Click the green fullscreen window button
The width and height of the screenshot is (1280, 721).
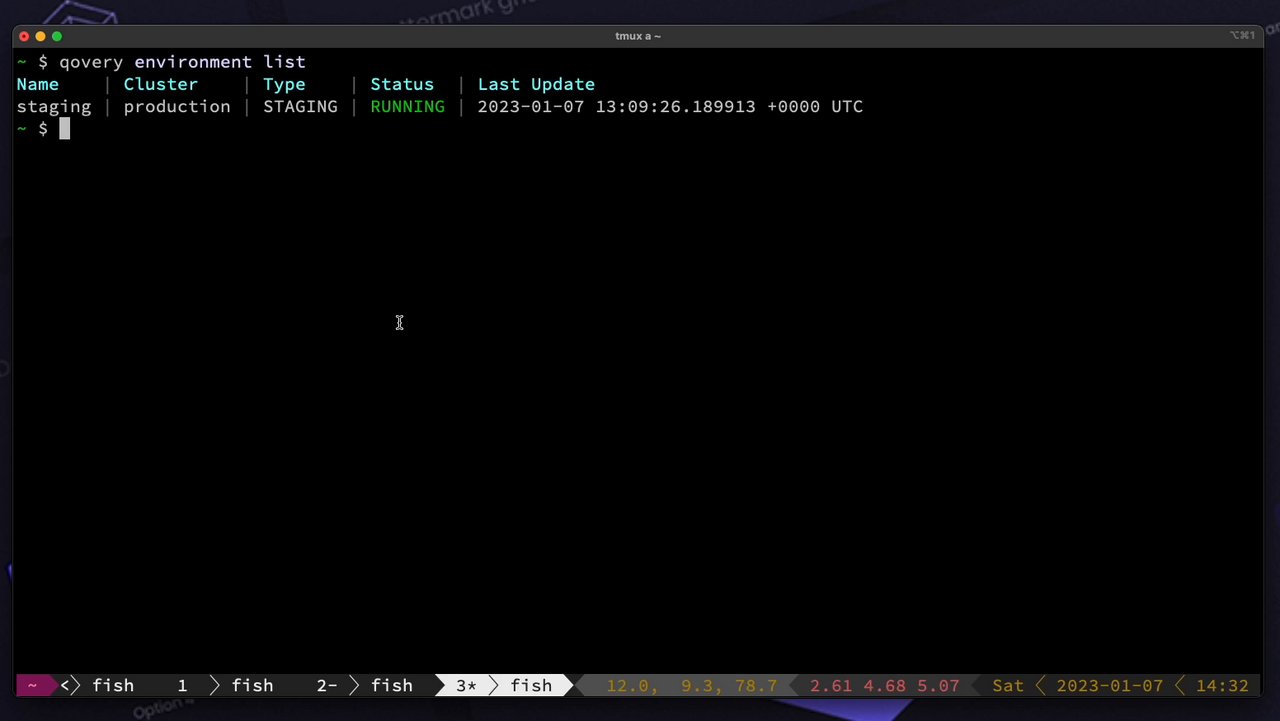point(57,36)
